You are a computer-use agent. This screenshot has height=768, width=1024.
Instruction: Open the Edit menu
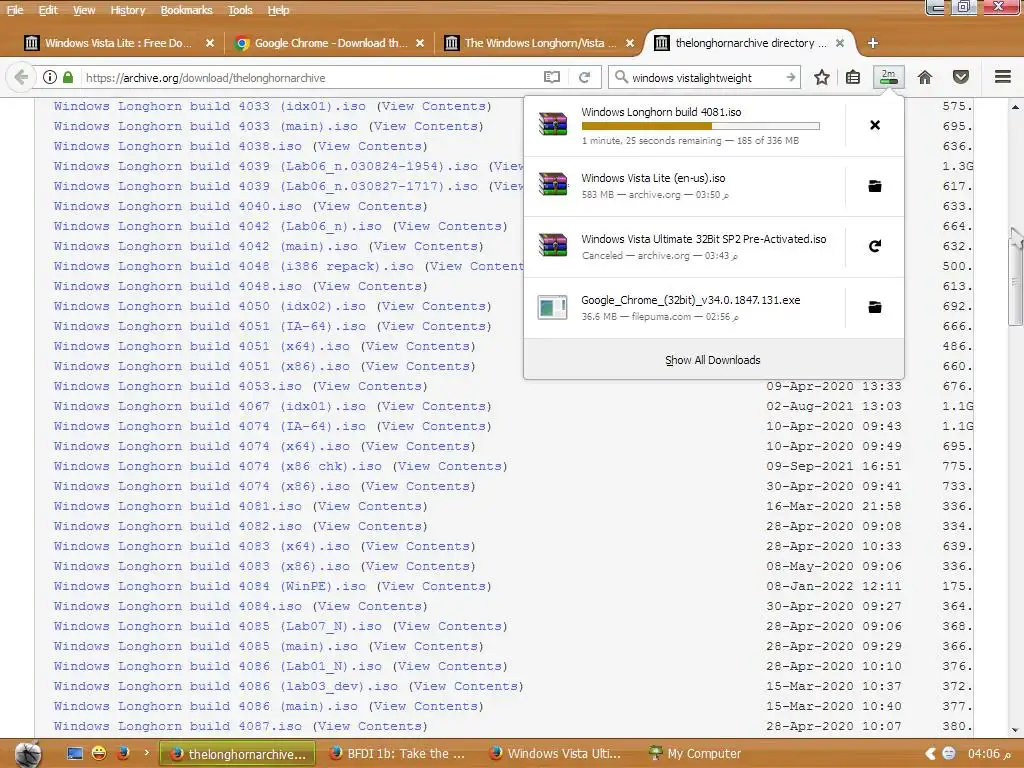(48, 10)
